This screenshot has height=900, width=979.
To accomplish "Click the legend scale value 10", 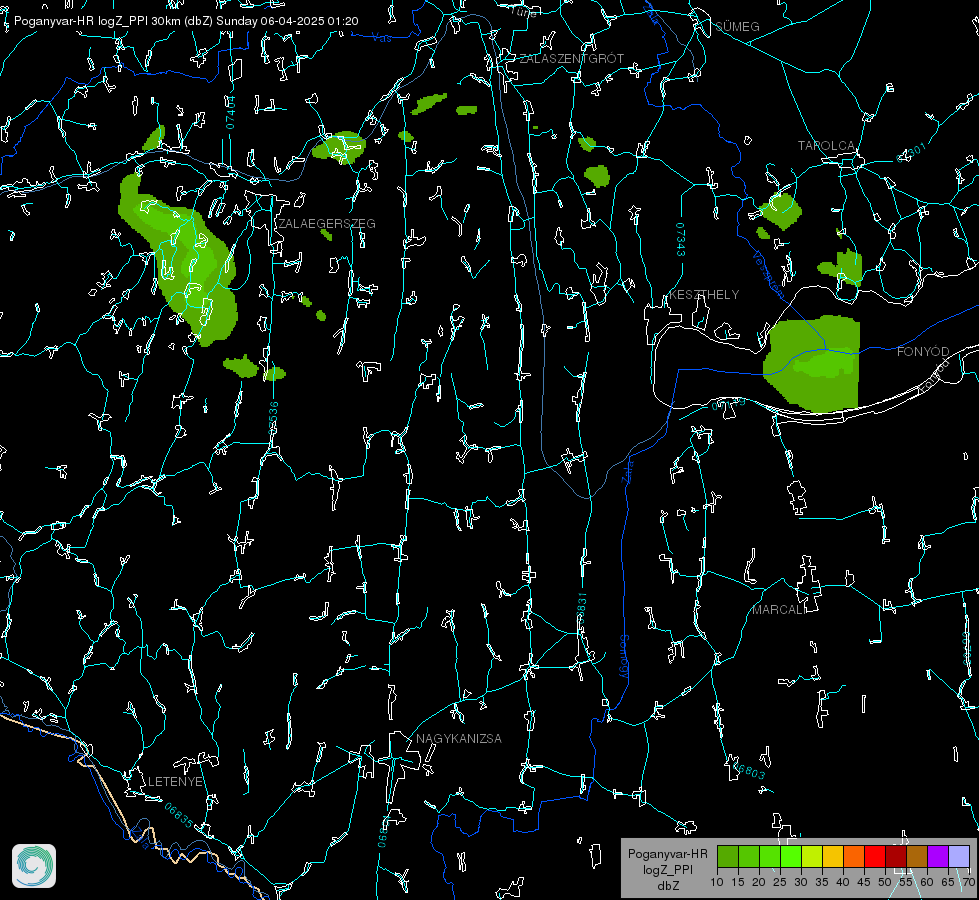I will 717,883.
